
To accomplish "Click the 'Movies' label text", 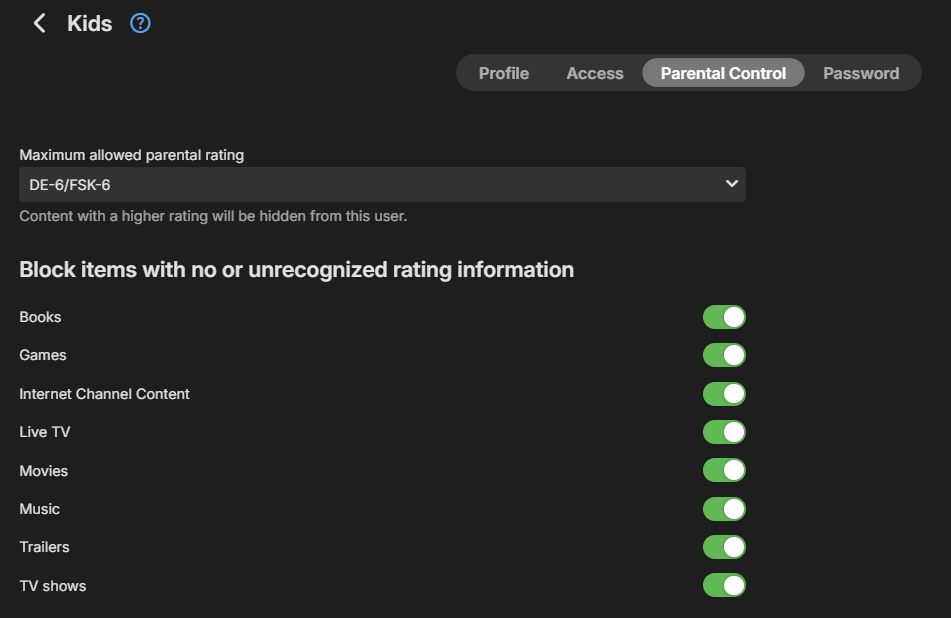I will point(44,471).
